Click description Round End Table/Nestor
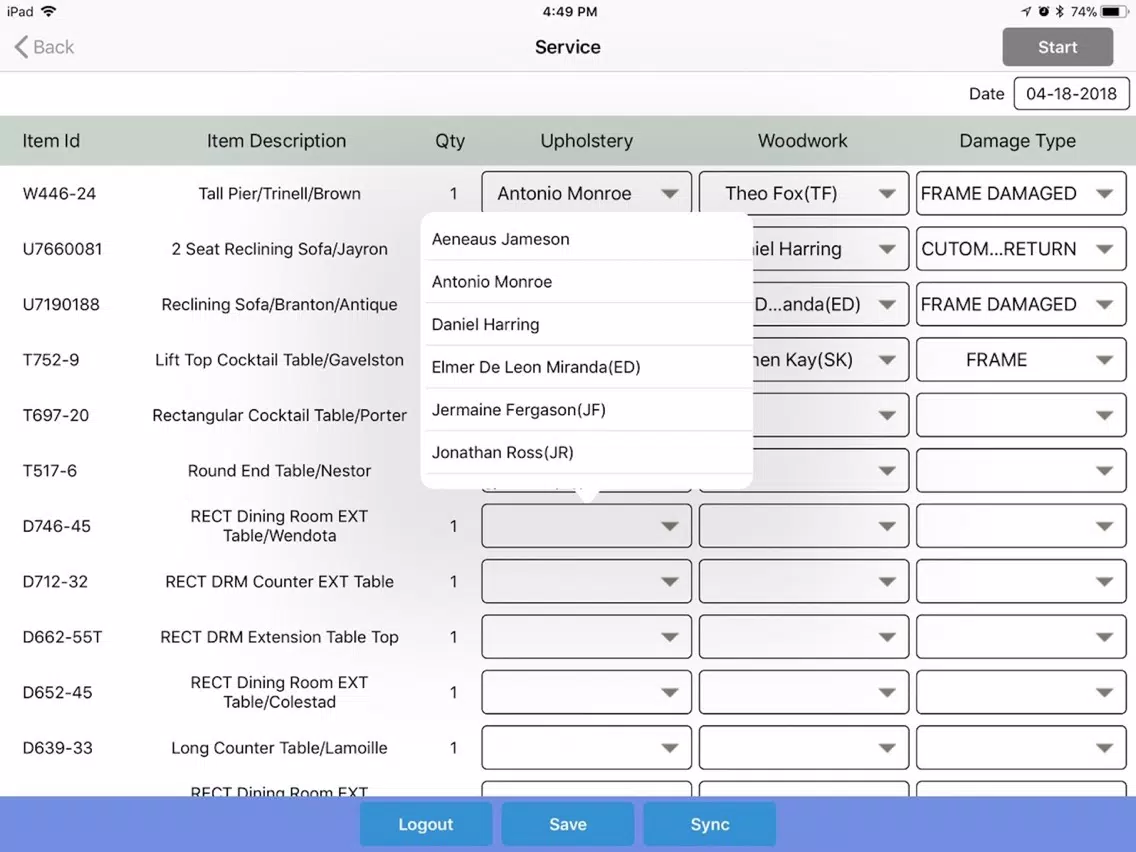Viewport: 1136px width, 852px height. click(x=280, y=471)
